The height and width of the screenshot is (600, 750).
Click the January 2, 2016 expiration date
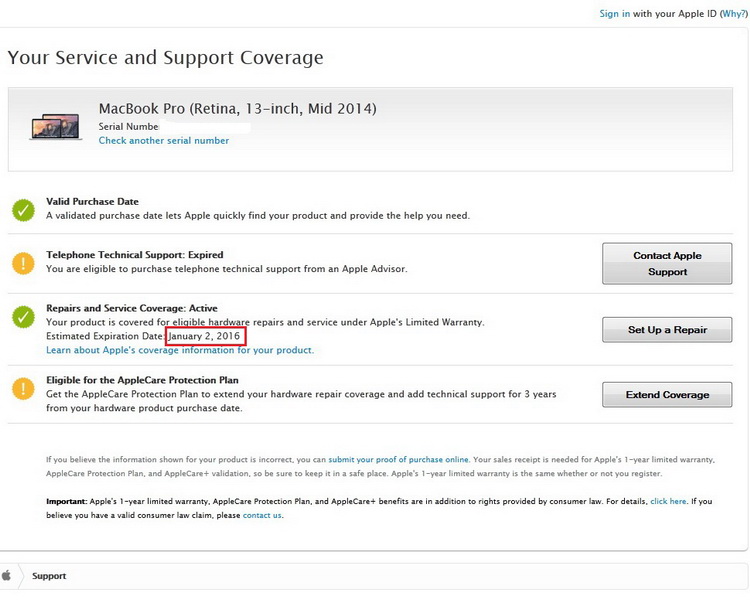click(x=205, y=337)
